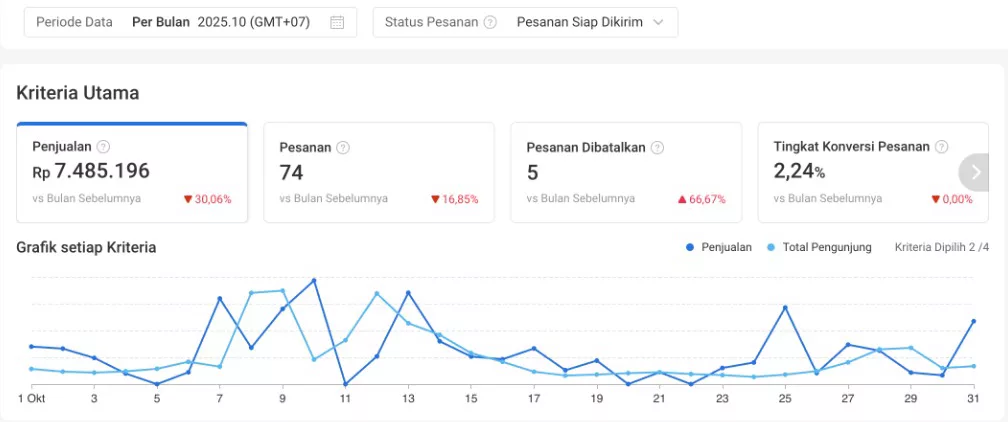Click Penjualan data point on 7 Okt
This screenshot has width=1008, height=422.
(219, 298)
